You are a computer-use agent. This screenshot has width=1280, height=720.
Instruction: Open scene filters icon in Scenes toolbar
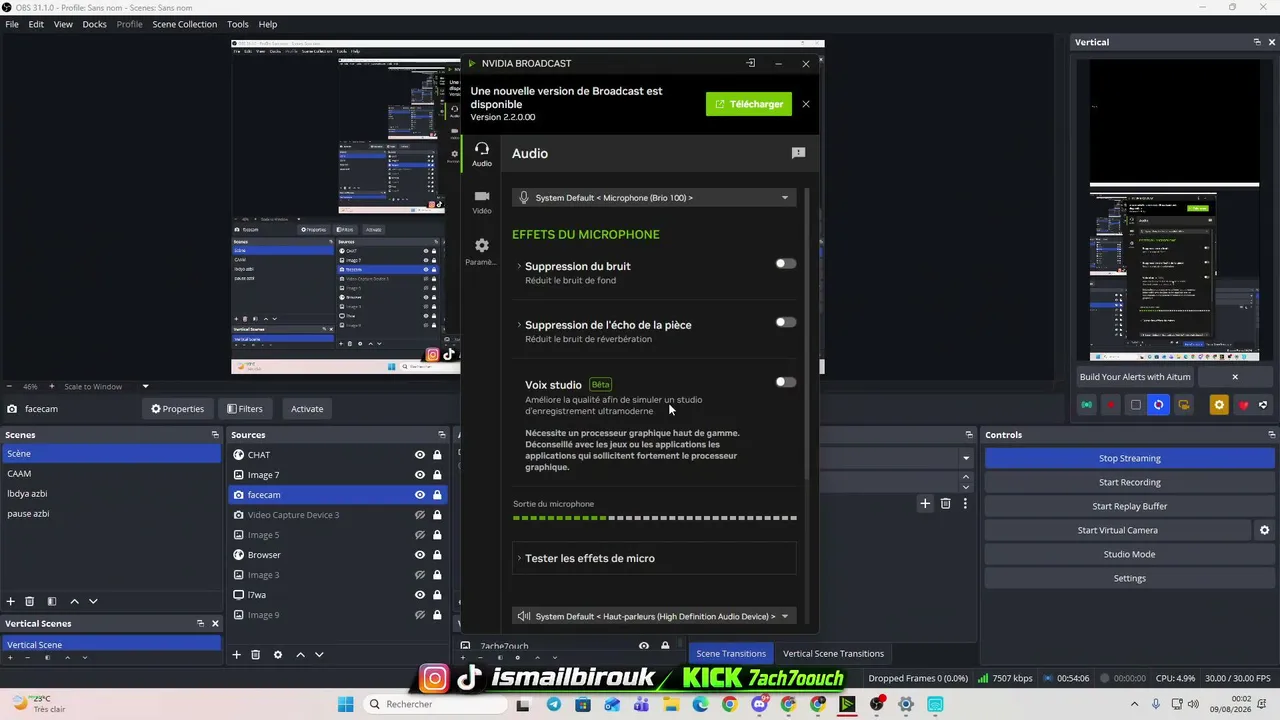52,601
